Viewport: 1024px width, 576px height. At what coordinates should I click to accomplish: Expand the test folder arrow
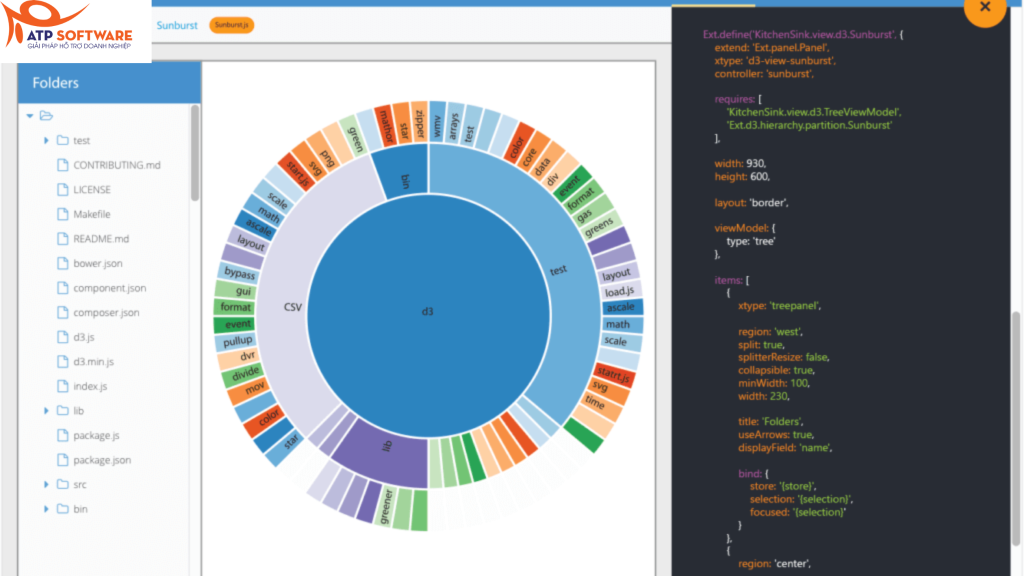(46, 140)
